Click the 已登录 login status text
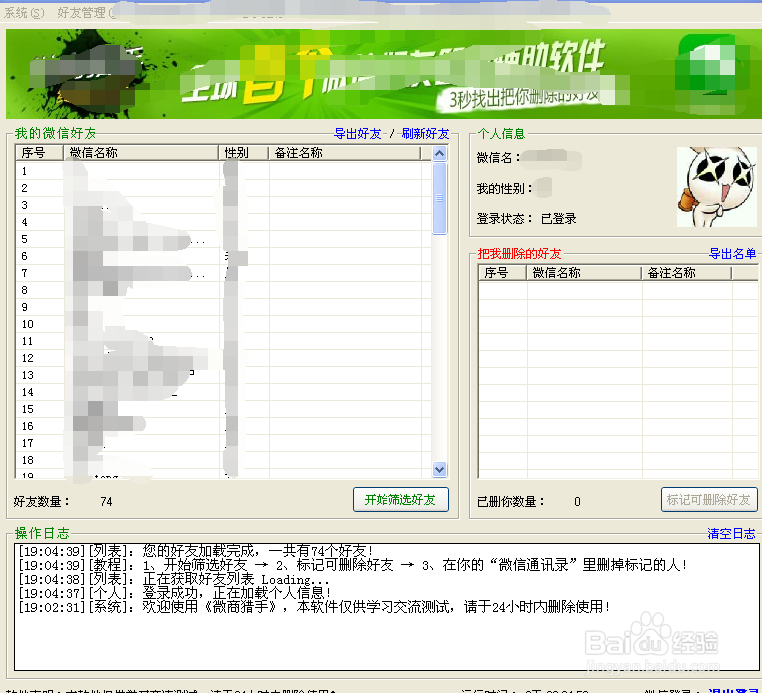 (x=558, y=219)
